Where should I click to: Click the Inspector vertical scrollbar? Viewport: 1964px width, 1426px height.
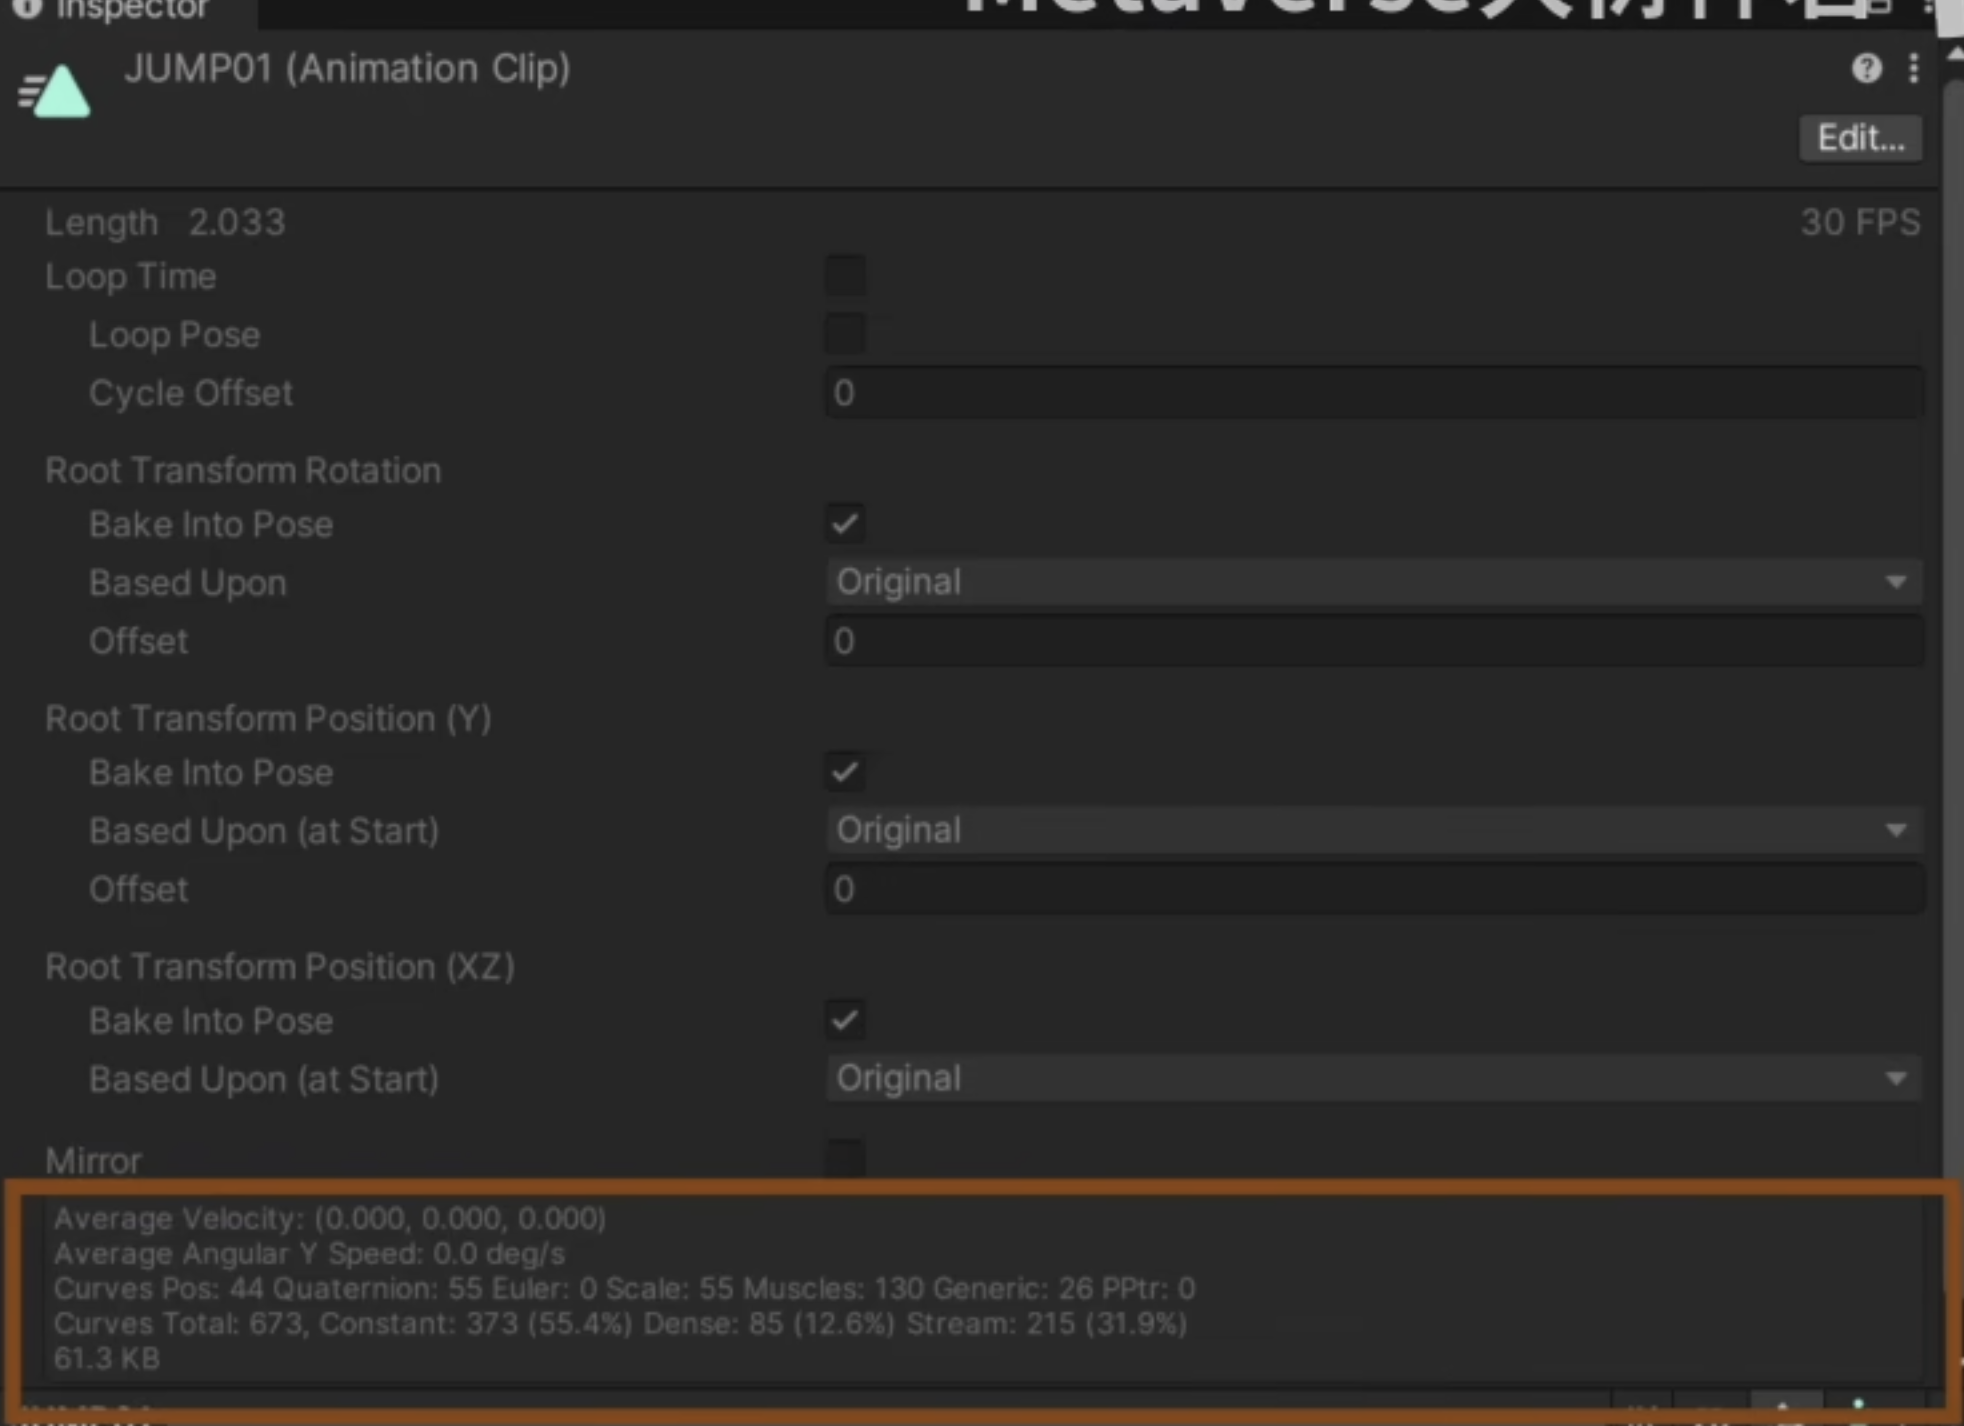[x=1952, y=600]
